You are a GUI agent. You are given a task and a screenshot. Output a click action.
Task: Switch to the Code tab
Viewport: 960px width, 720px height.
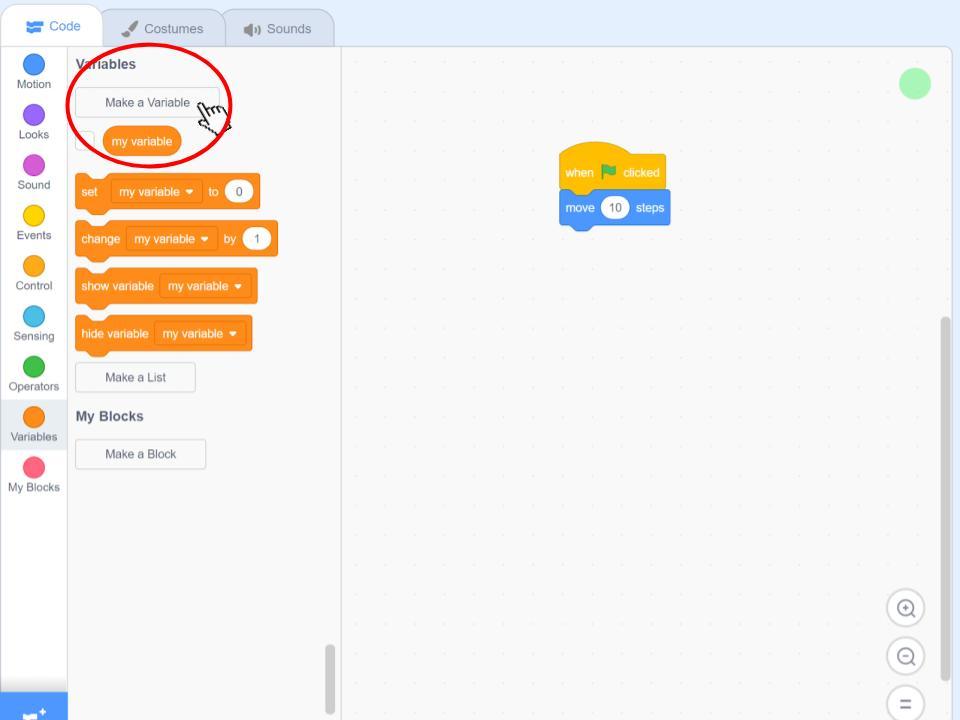(53, 26)
